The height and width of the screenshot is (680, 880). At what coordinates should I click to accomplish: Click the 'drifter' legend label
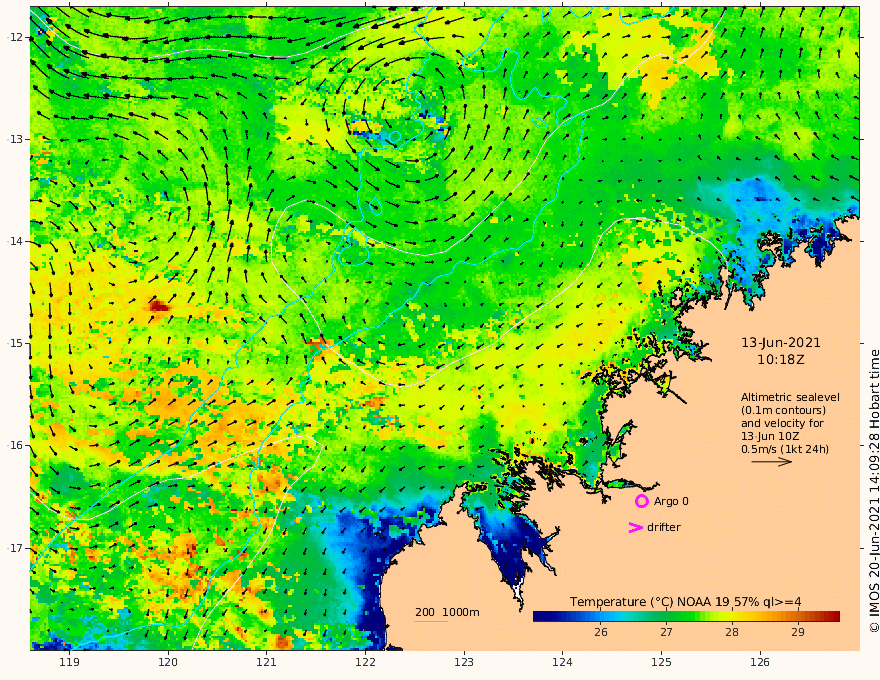[x=664, y=527]
